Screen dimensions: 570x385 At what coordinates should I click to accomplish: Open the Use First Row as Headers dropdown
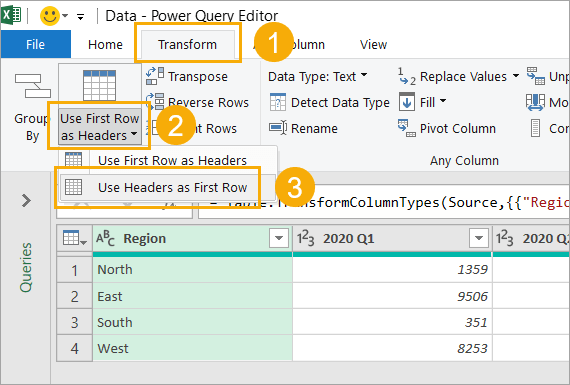[x=100, y=127]
